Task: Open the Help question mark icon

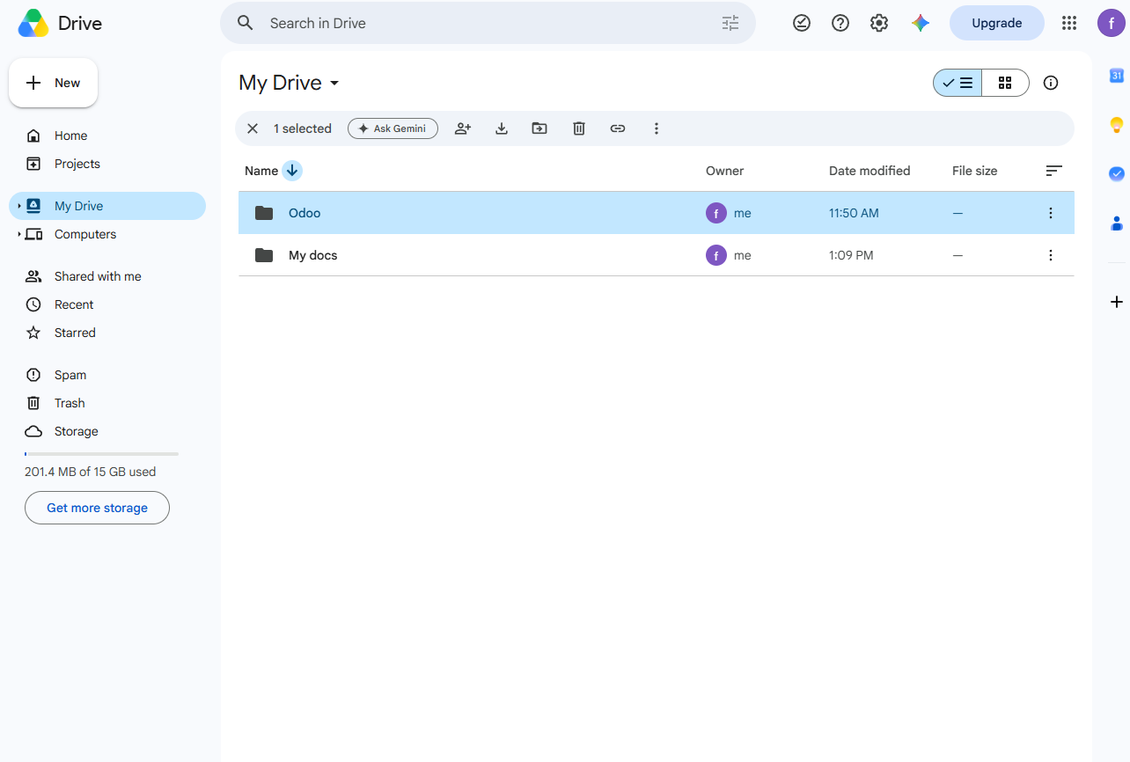Action: click(x=840, y=23)
